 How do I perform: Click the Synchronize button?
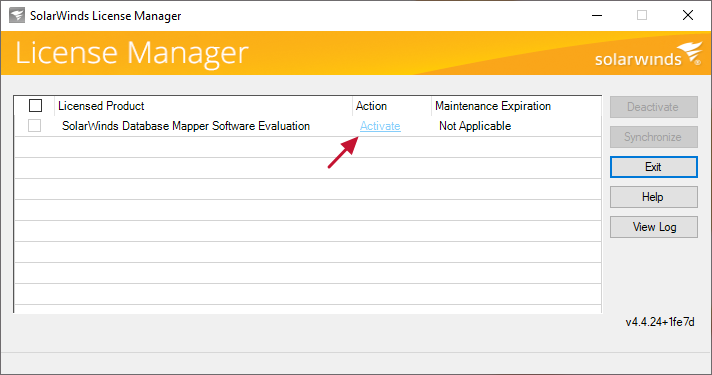pos(653,137)
